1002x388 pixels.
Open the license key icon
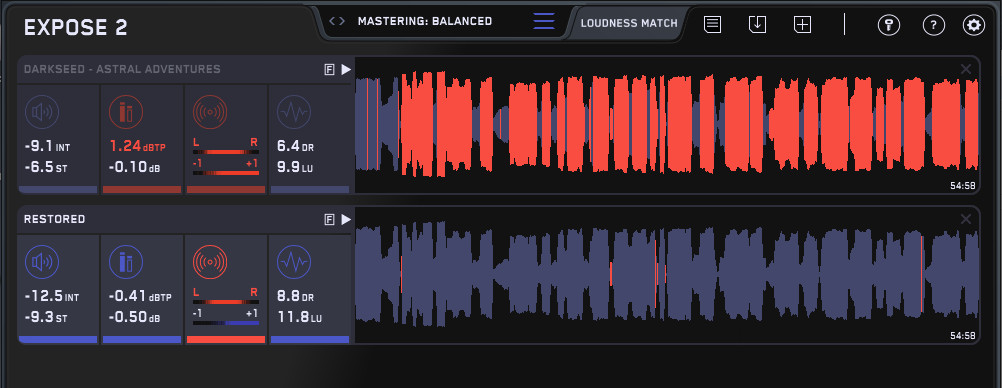(889, 25)
